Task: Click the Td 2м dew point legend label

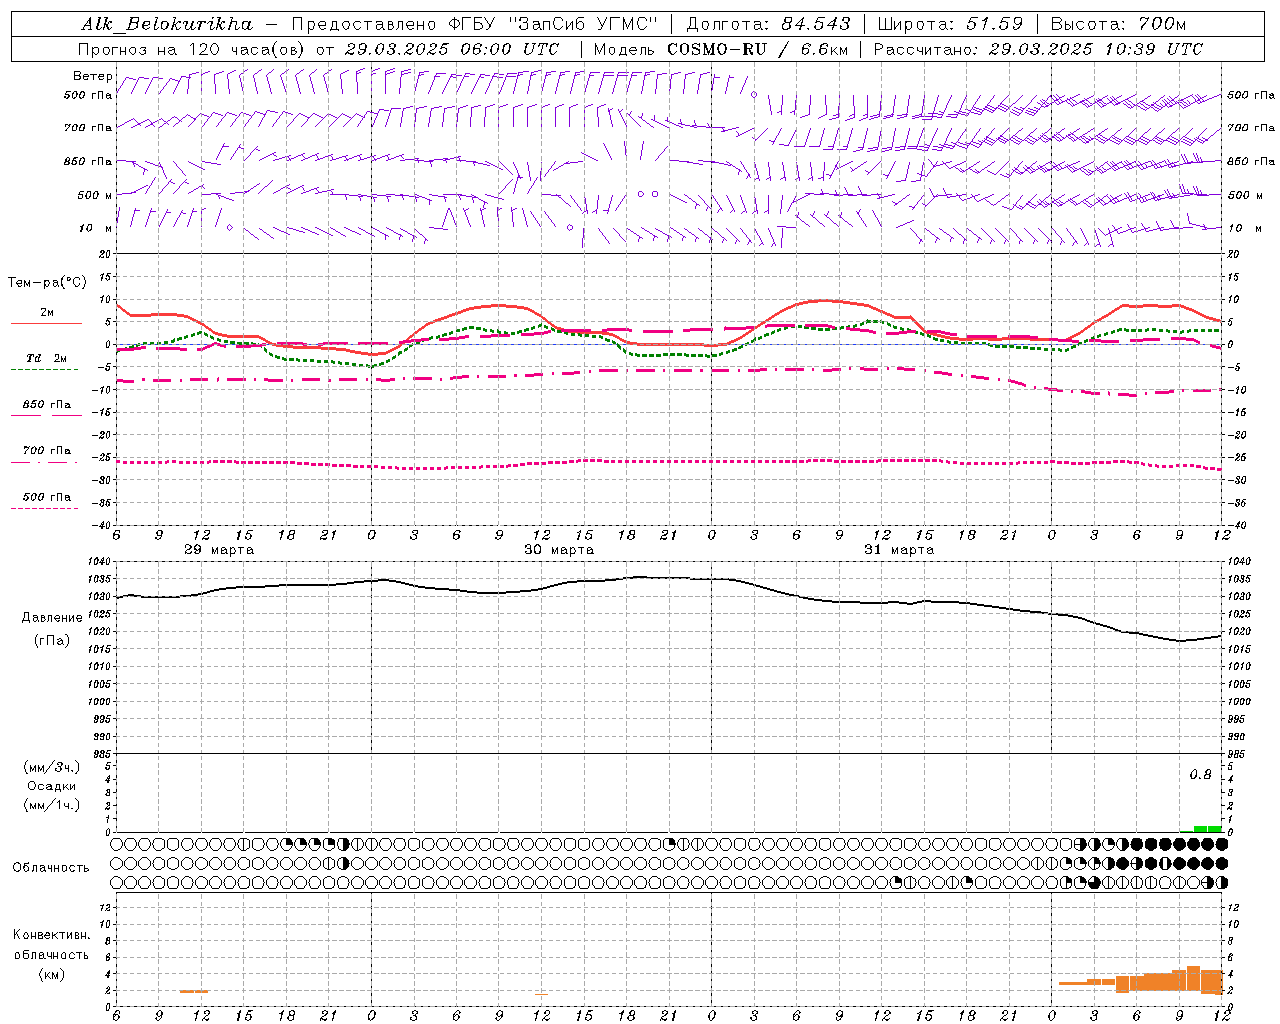Action: pyautogui.click(x=47, y=358)
